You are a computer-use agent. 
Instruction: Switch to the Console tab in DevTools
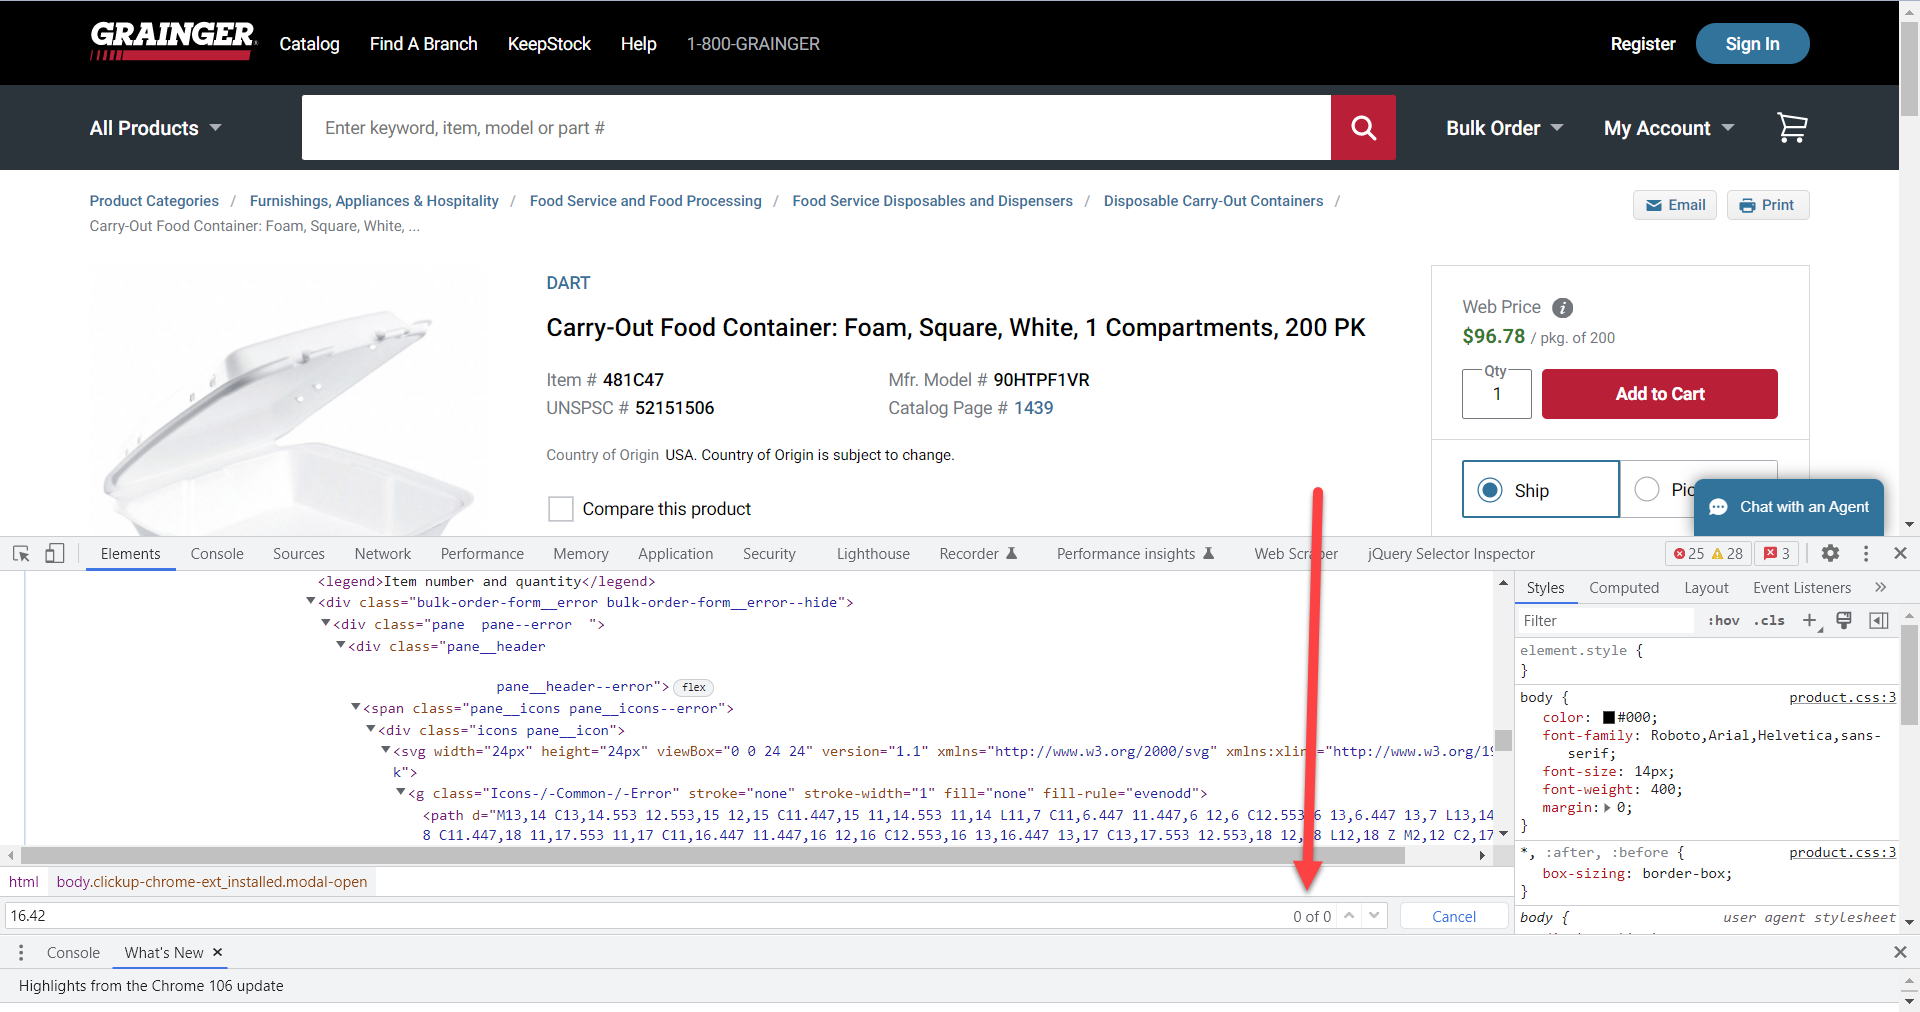(216, 553)
